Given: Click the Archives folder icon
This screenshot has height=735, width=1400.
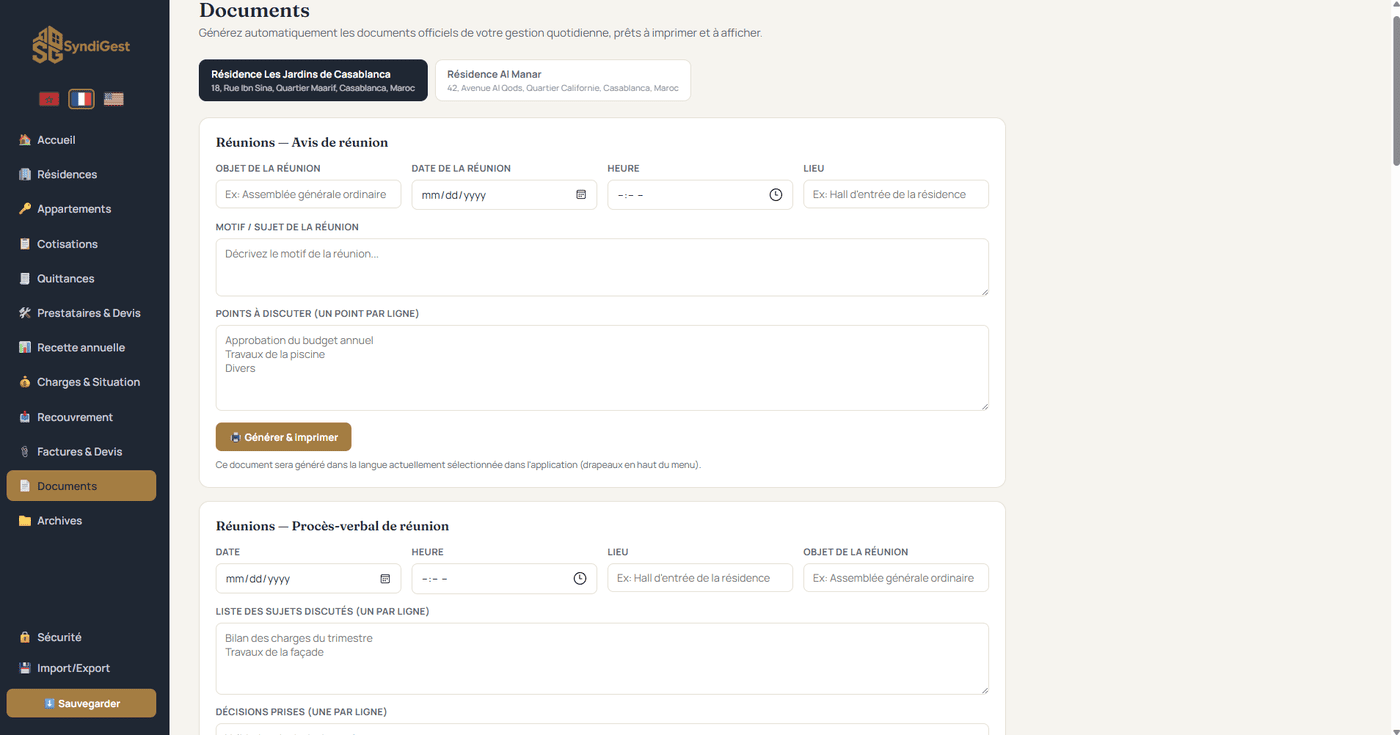Looking at the screenshot, I should (x=25, y=521).
